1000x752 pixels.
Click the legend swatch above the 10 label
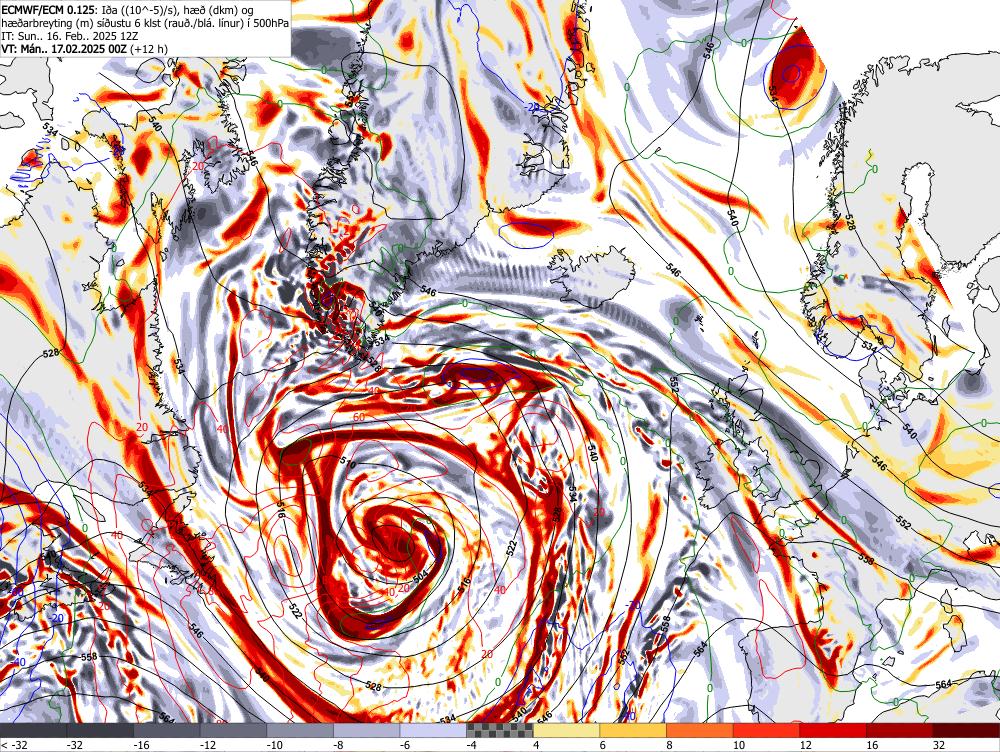[767, 730]
